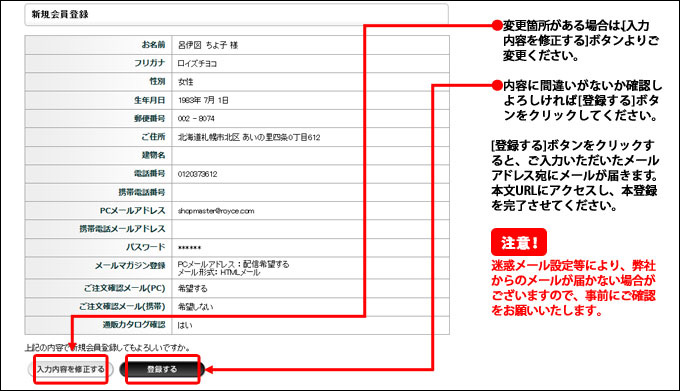This screenshot has width=680, height=391.
Task: Select the 郵便番号 value 002-8074
Action: (196, 118)
